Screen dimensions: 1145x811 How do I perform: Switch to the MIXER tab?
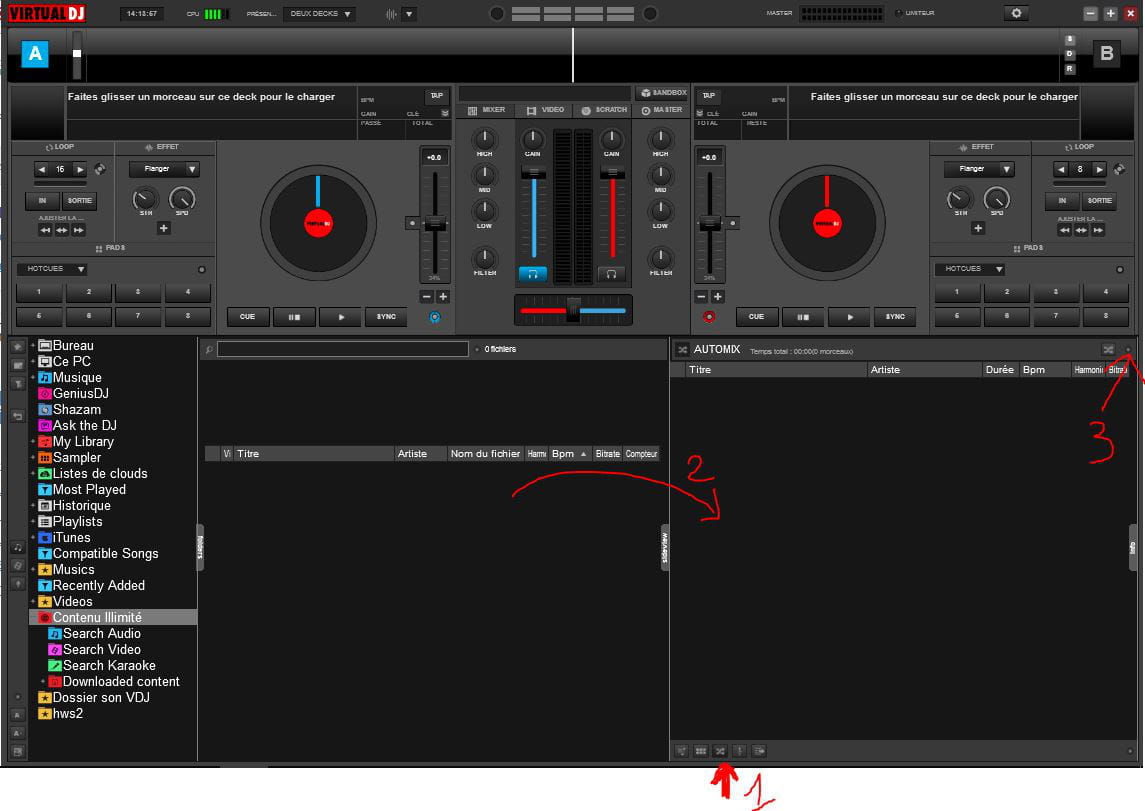486,110
